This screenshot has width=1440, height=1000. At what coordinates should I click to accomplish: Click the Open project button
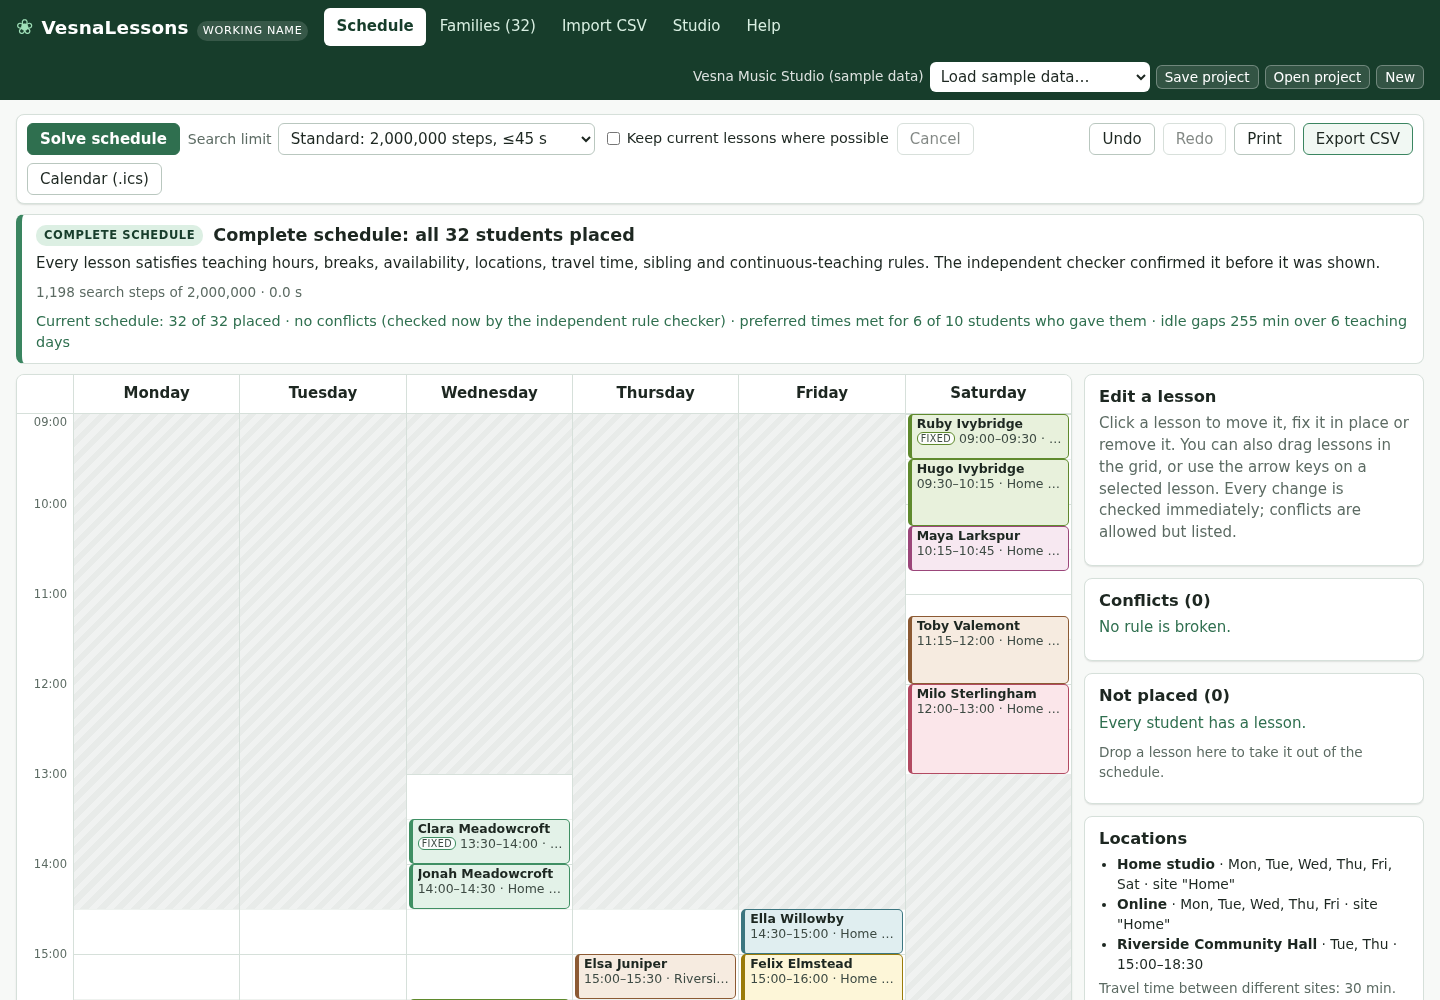tap(1317, 77)
